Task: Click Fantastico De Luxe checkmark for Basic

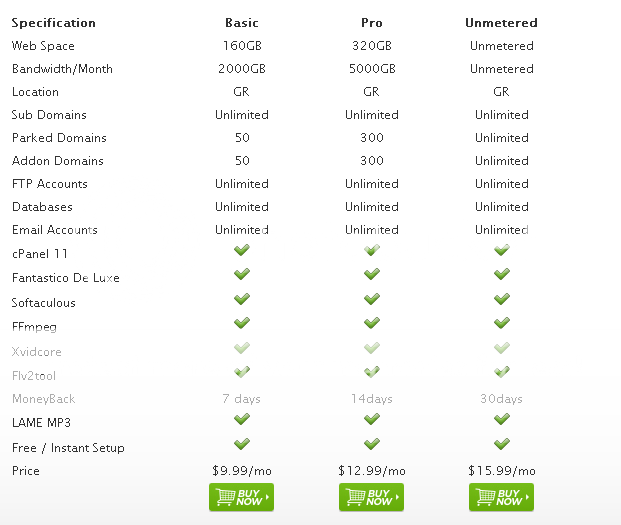Action: pyautogui.click(x=242, y=274)
